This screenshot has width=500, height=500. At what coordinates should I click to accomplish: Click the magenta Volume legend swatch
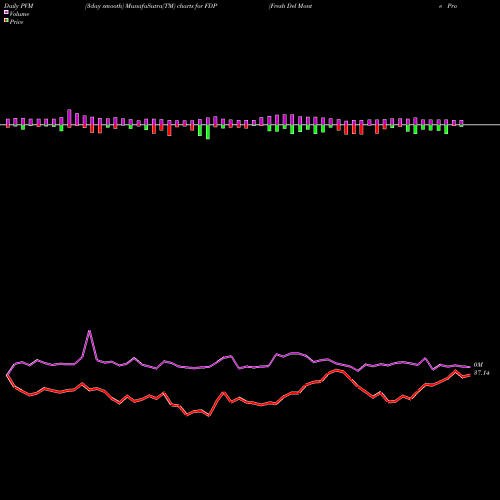pos(6,12)
